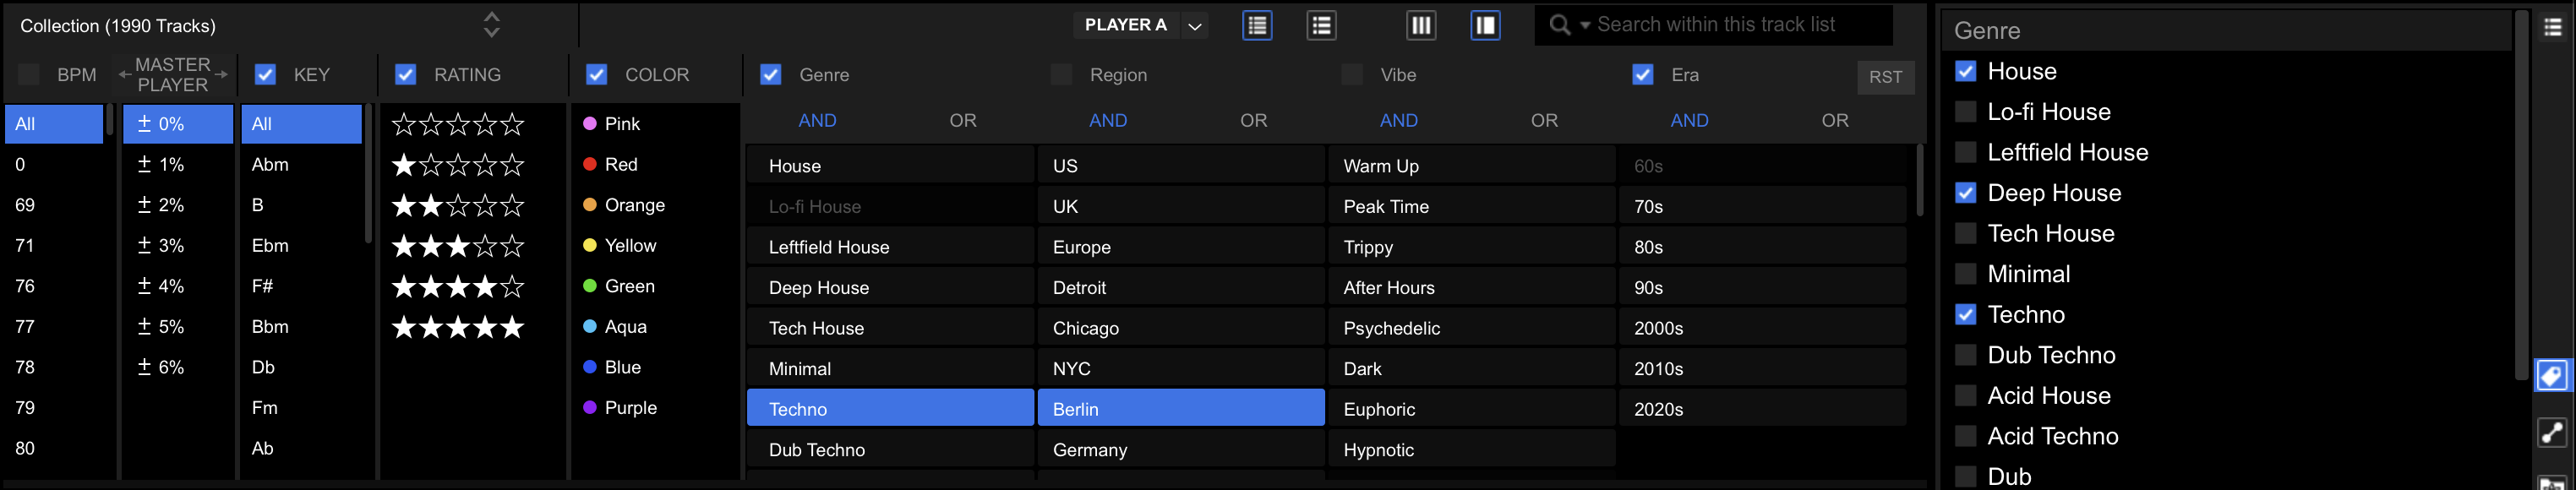Click the magnifier search icon

(1559, 25)
